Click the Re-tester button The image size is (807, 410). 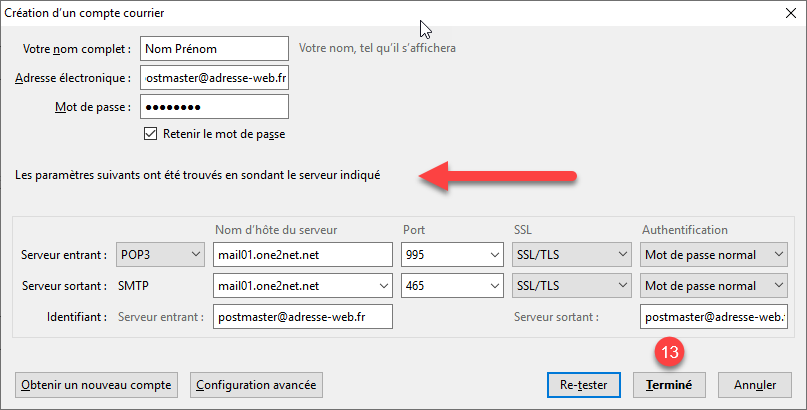[x=584, y=385]
